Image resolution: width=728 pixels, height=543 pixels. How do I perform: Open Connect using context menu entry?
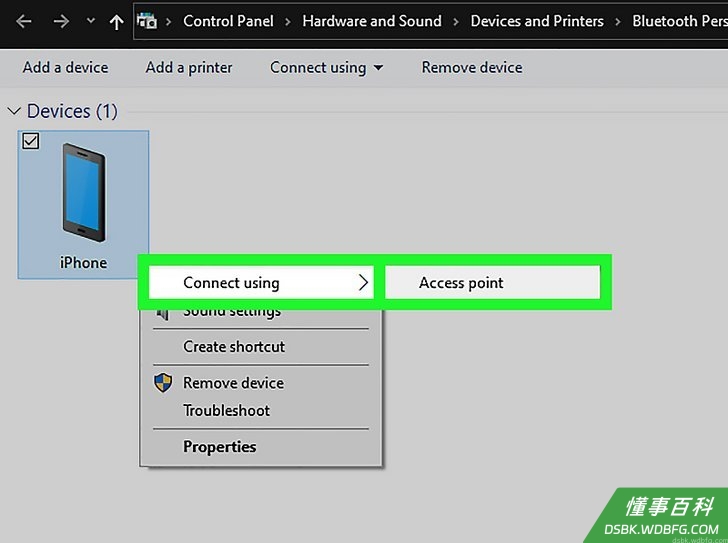click(261, 282)
